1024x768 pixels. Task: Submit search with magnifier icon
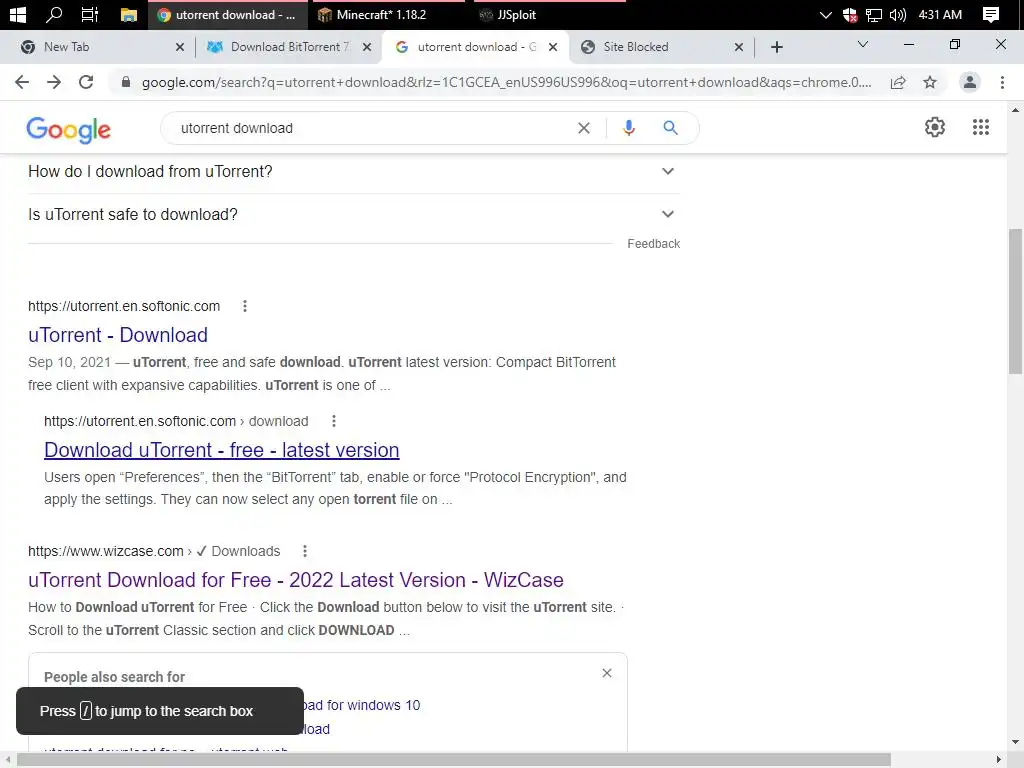click(x=671, y=128)
